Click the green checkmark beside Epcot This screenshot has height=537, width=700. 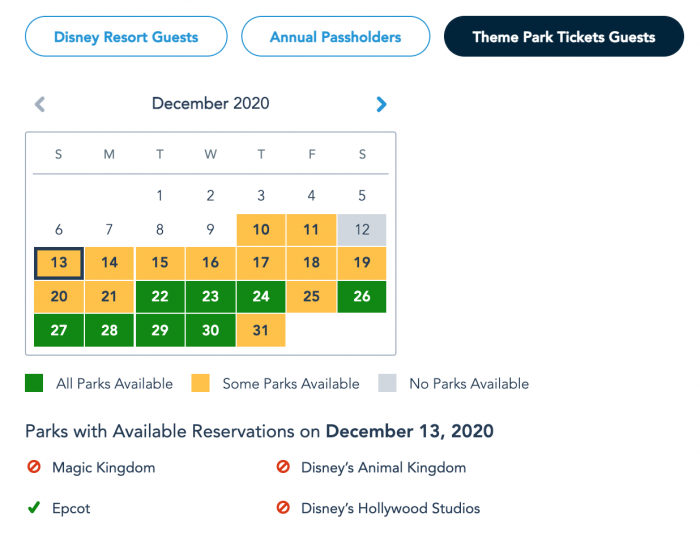(33, 508)
